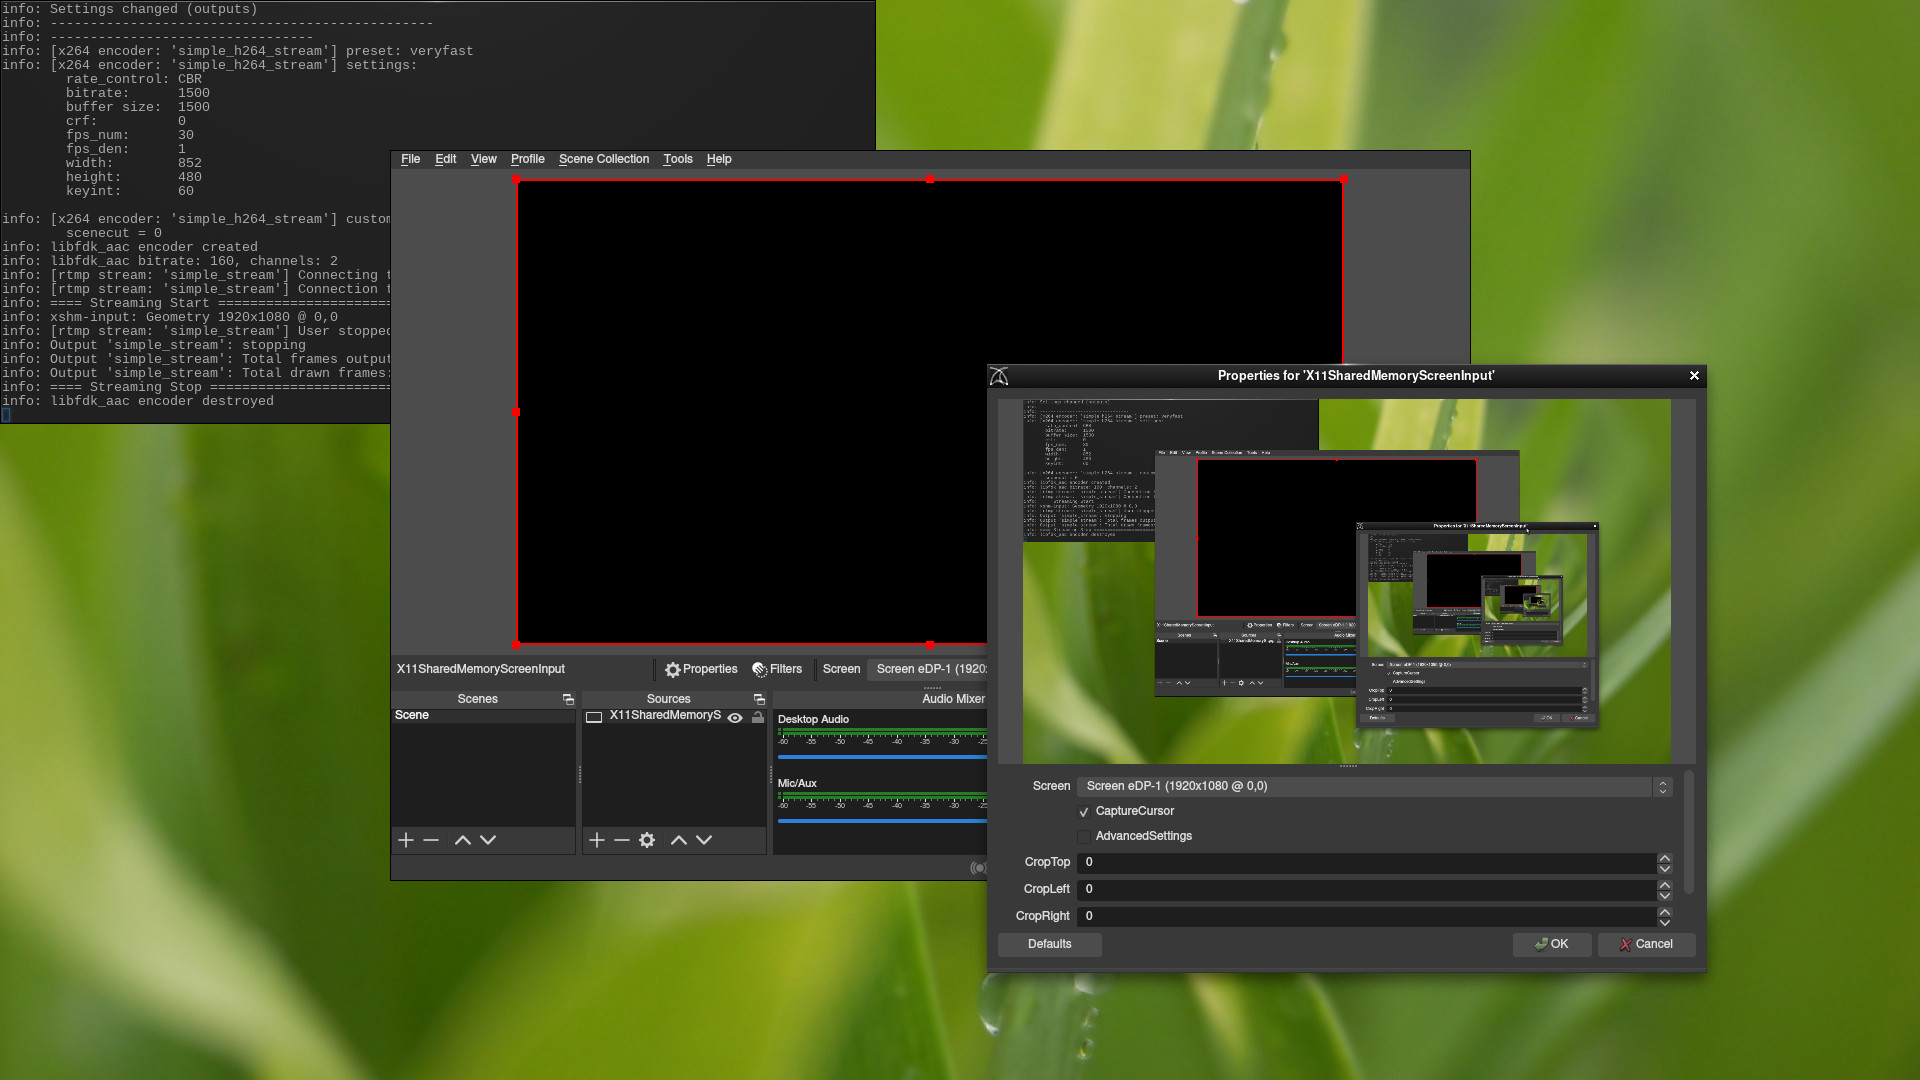Open the Tools menu
Image resolution: width=1920 pixels, height=1080 pixels.
(x=678, y=159)
